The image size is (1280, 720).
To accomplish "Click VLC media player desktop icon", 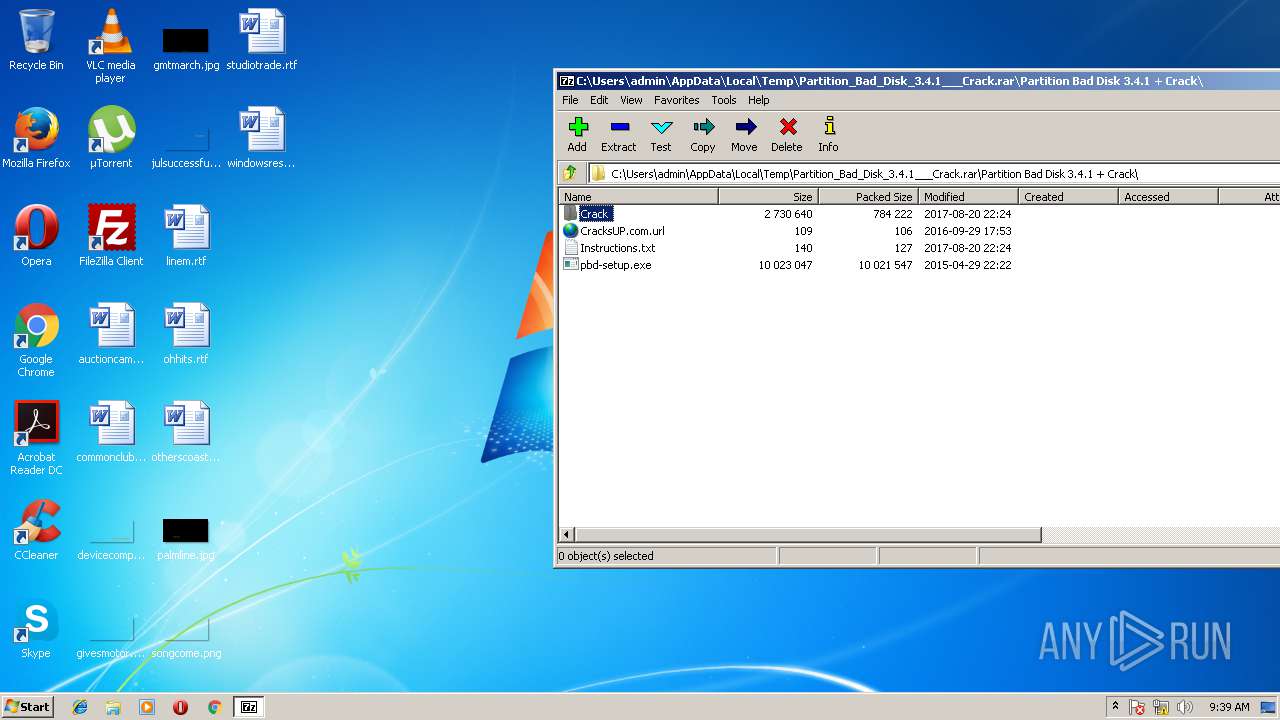I will [x=111, y=46].
